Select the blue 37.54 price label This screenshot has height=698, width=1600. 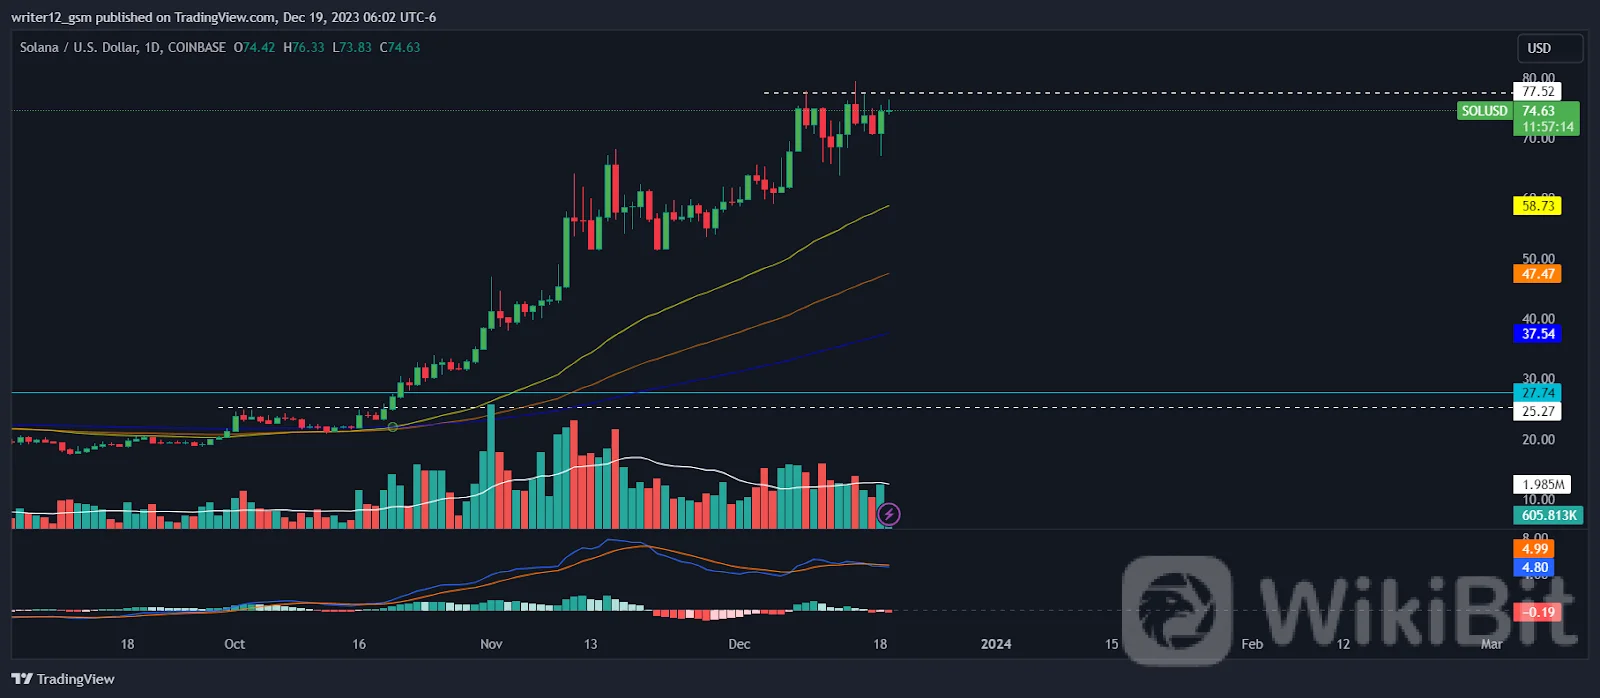[1537, 334]
